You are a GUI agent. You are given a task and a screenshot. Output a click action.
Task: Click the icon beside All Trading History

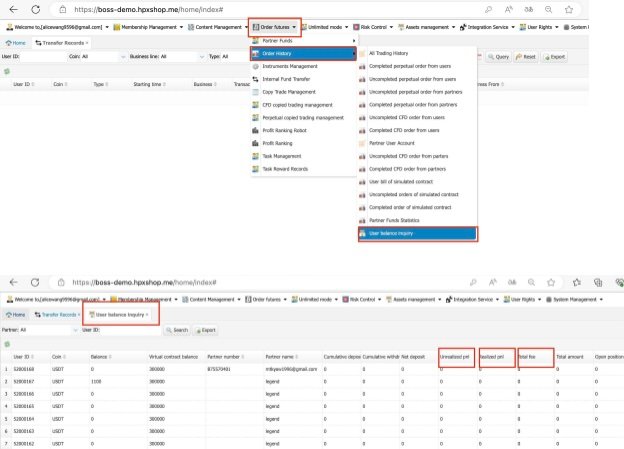pos(362,51)
